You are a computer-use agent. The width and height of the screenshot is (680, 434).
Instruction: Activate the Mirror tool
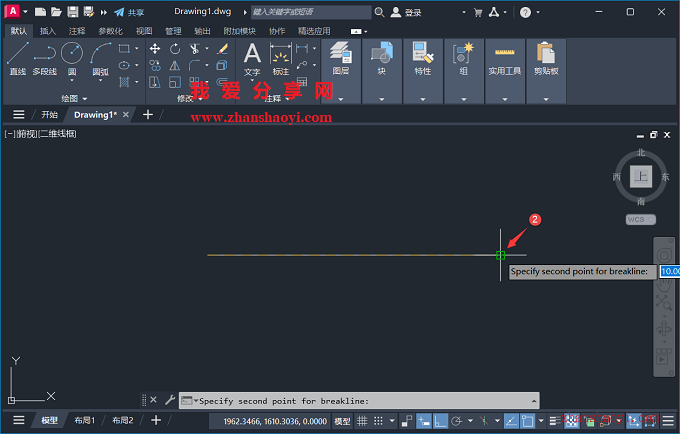coord(175,65)
